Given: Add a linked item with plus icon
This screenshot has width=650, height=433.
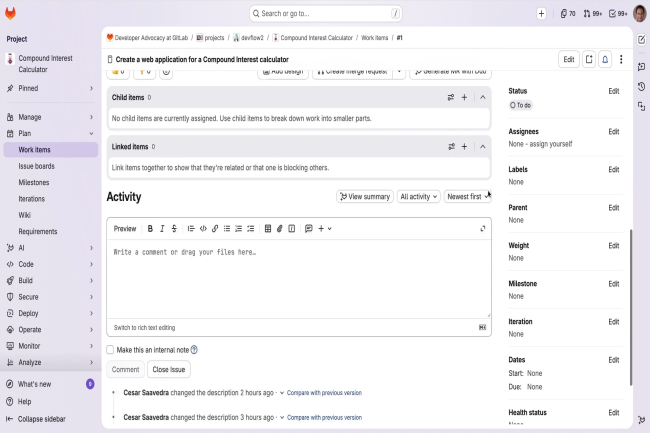Looking at the screenshot, I should pos(464,147).
